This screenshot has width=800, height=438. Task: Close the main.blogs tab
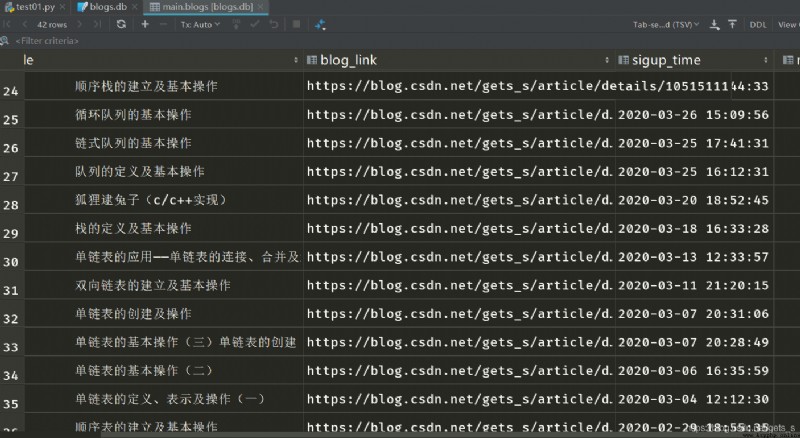pos(260,7)
